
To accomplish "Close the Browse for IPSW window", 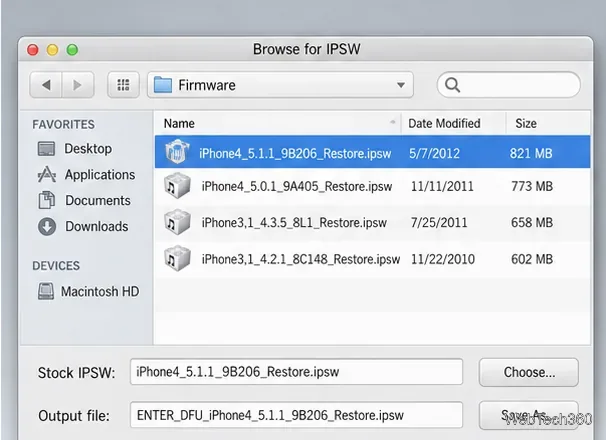I will (33, 49).
